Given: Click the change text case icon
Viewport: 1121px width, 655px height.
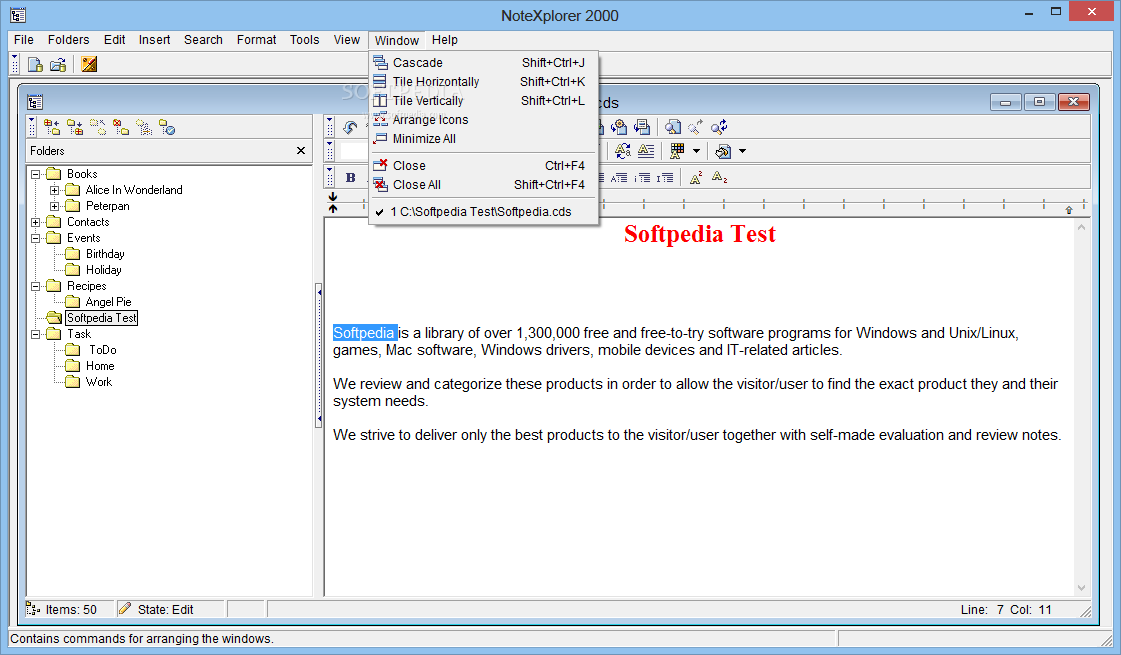Looking at the screenshot, I should click(623, 151).
